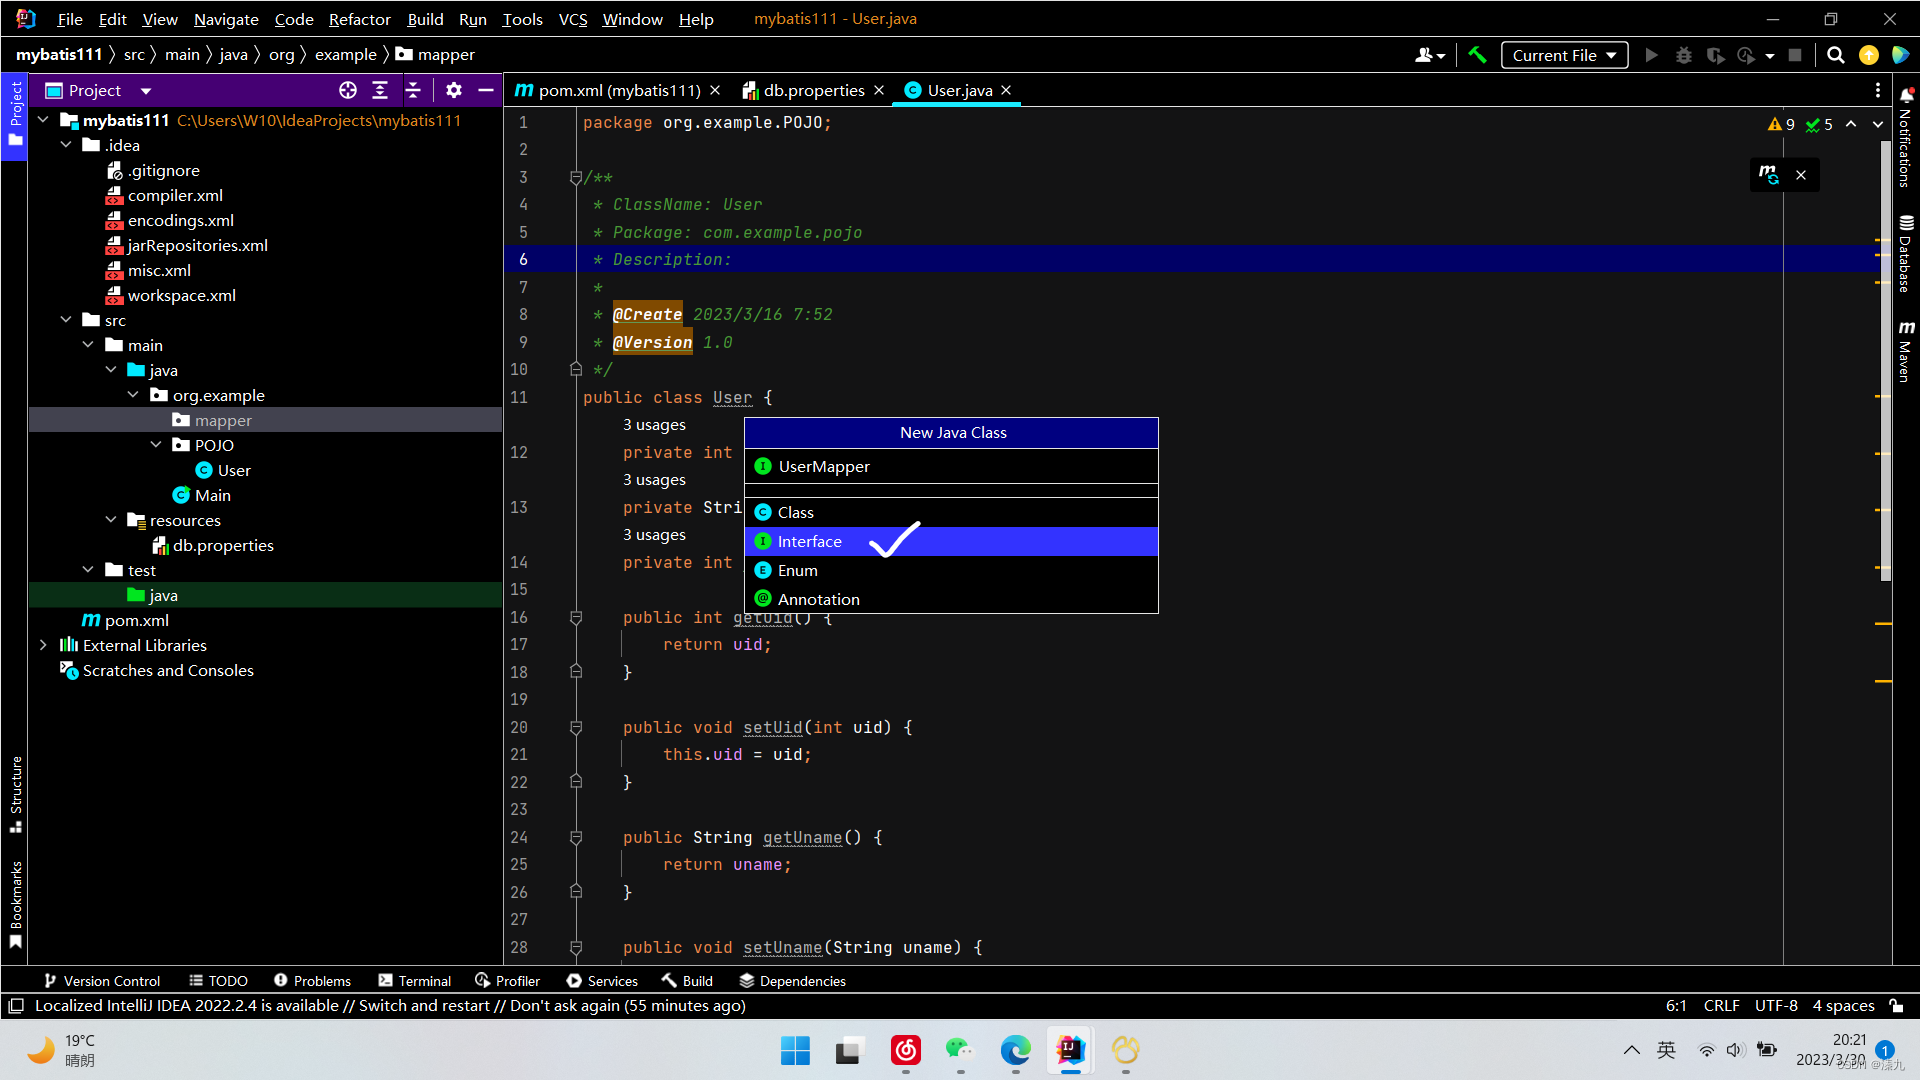Viewport: 1920px width, 1080px height.
Task: Click the Build project hammer icon
Action: (1477, 55)
